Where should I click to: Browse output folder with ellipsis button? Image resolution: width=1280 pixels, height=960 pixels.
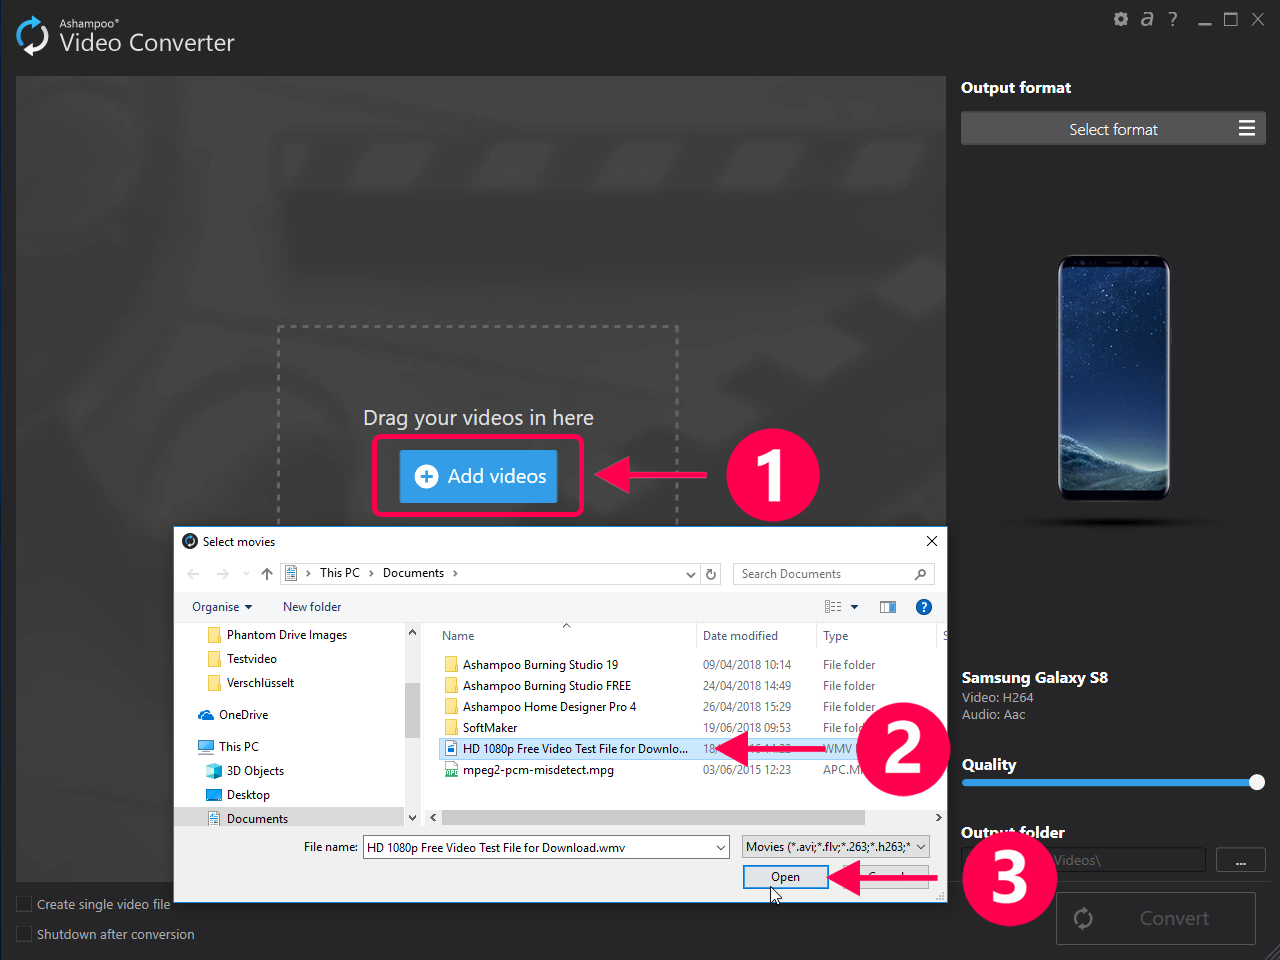1241,860
